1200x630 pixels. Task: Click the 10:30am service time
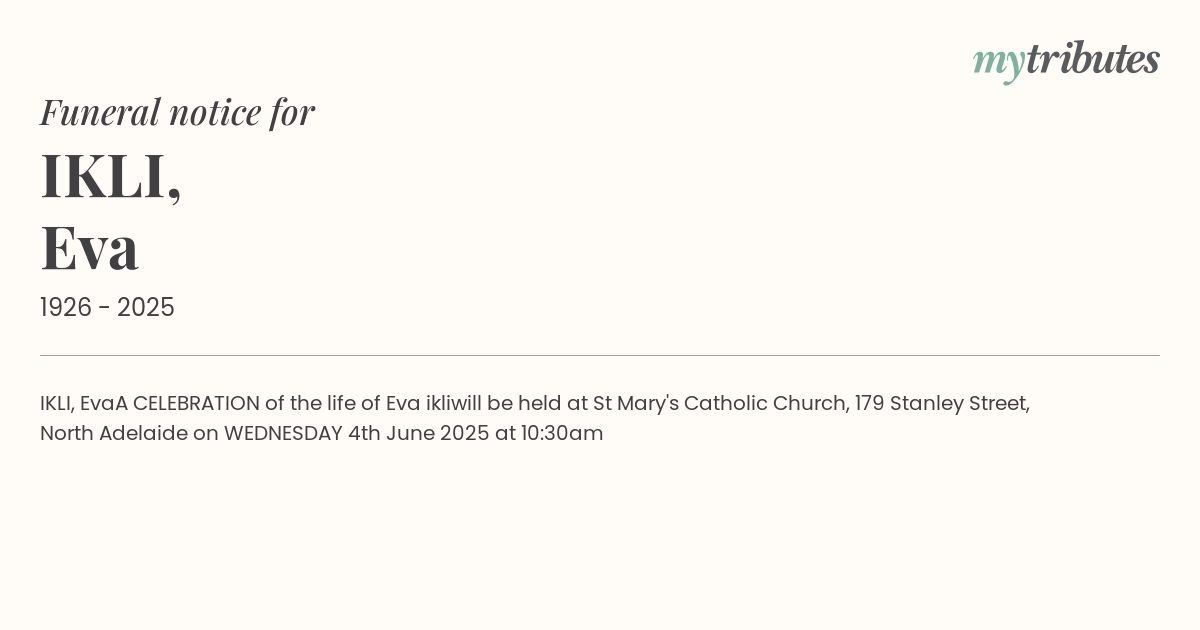point(562,434)
